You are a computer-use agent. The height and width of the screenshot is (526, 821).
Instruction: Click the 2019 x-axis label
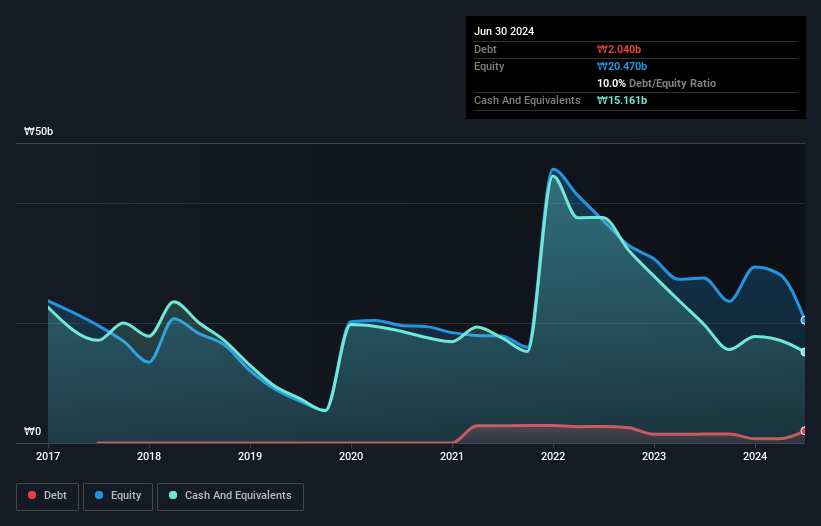click(250, 456)
